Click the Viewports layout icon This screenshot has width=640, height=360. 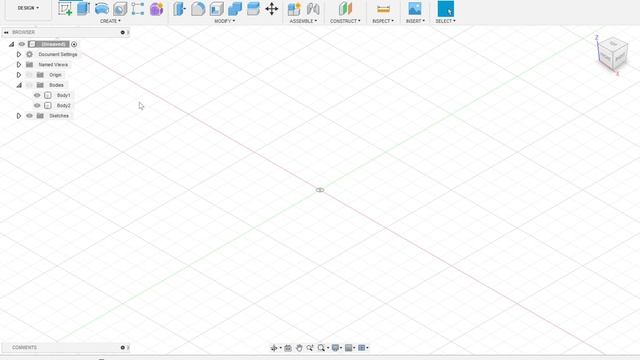click(x=361, y=348)
